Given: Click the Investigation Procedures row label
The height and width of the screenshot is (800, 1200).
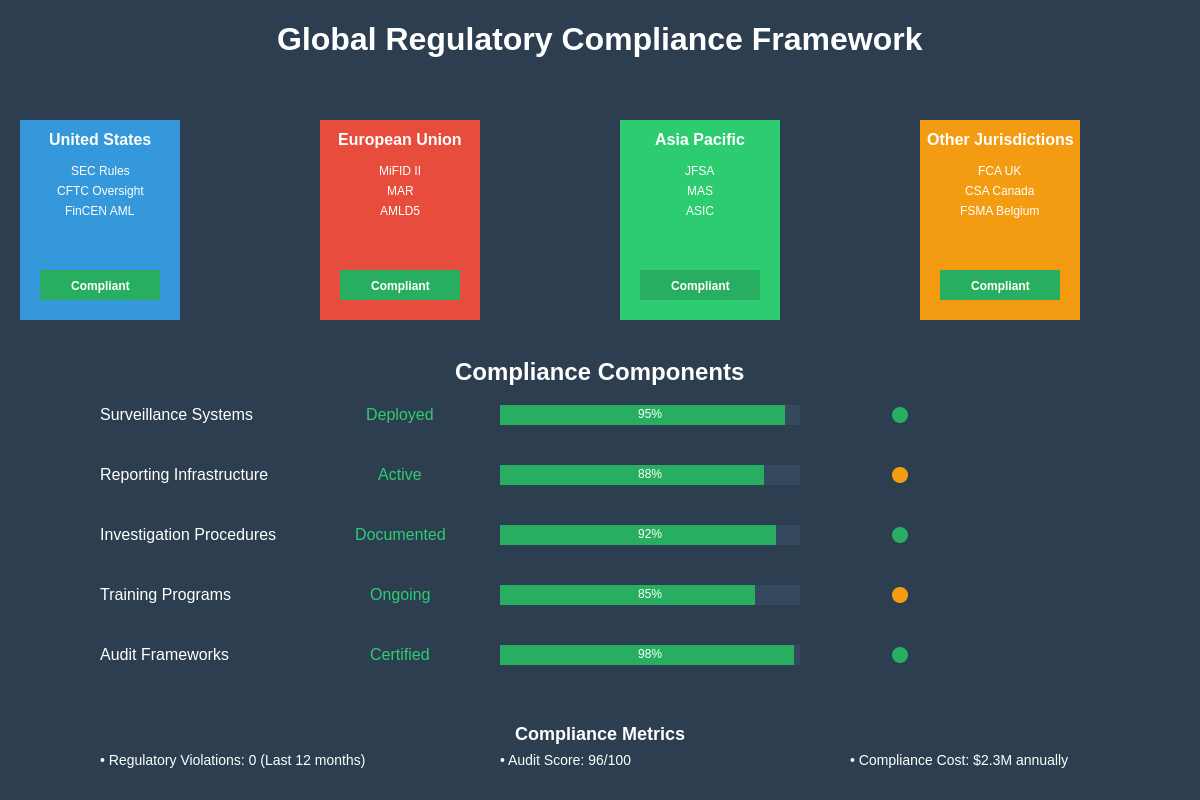Looking at the screenshot, I should click(x=188, y=535).
